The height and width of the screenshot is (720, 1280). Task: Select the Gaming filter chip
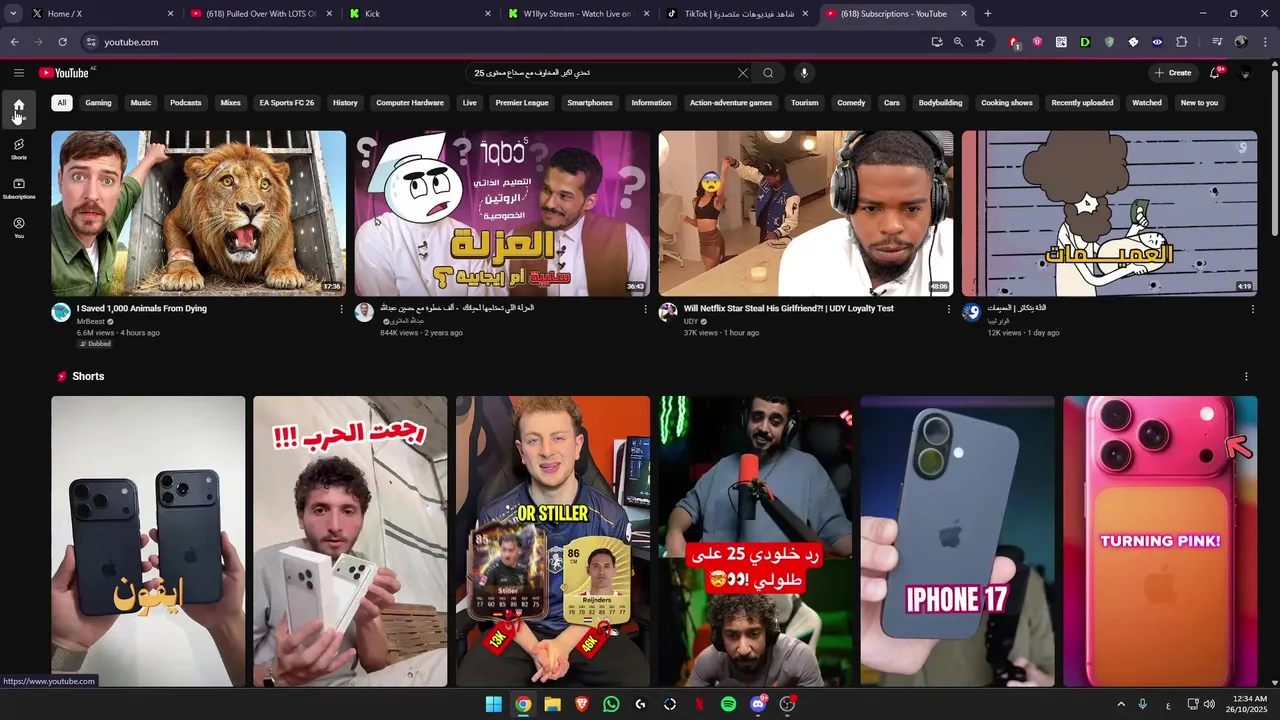[98, 103]
